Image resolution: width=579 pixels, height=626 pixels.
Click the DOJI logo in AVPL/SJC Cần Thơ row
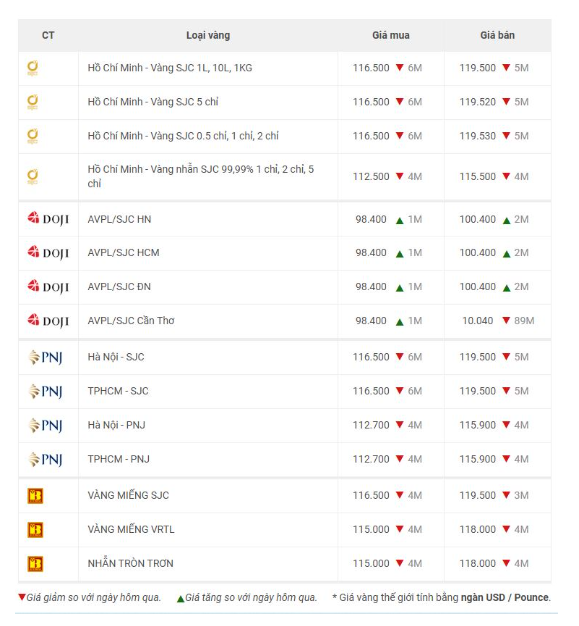click(48, 321)
